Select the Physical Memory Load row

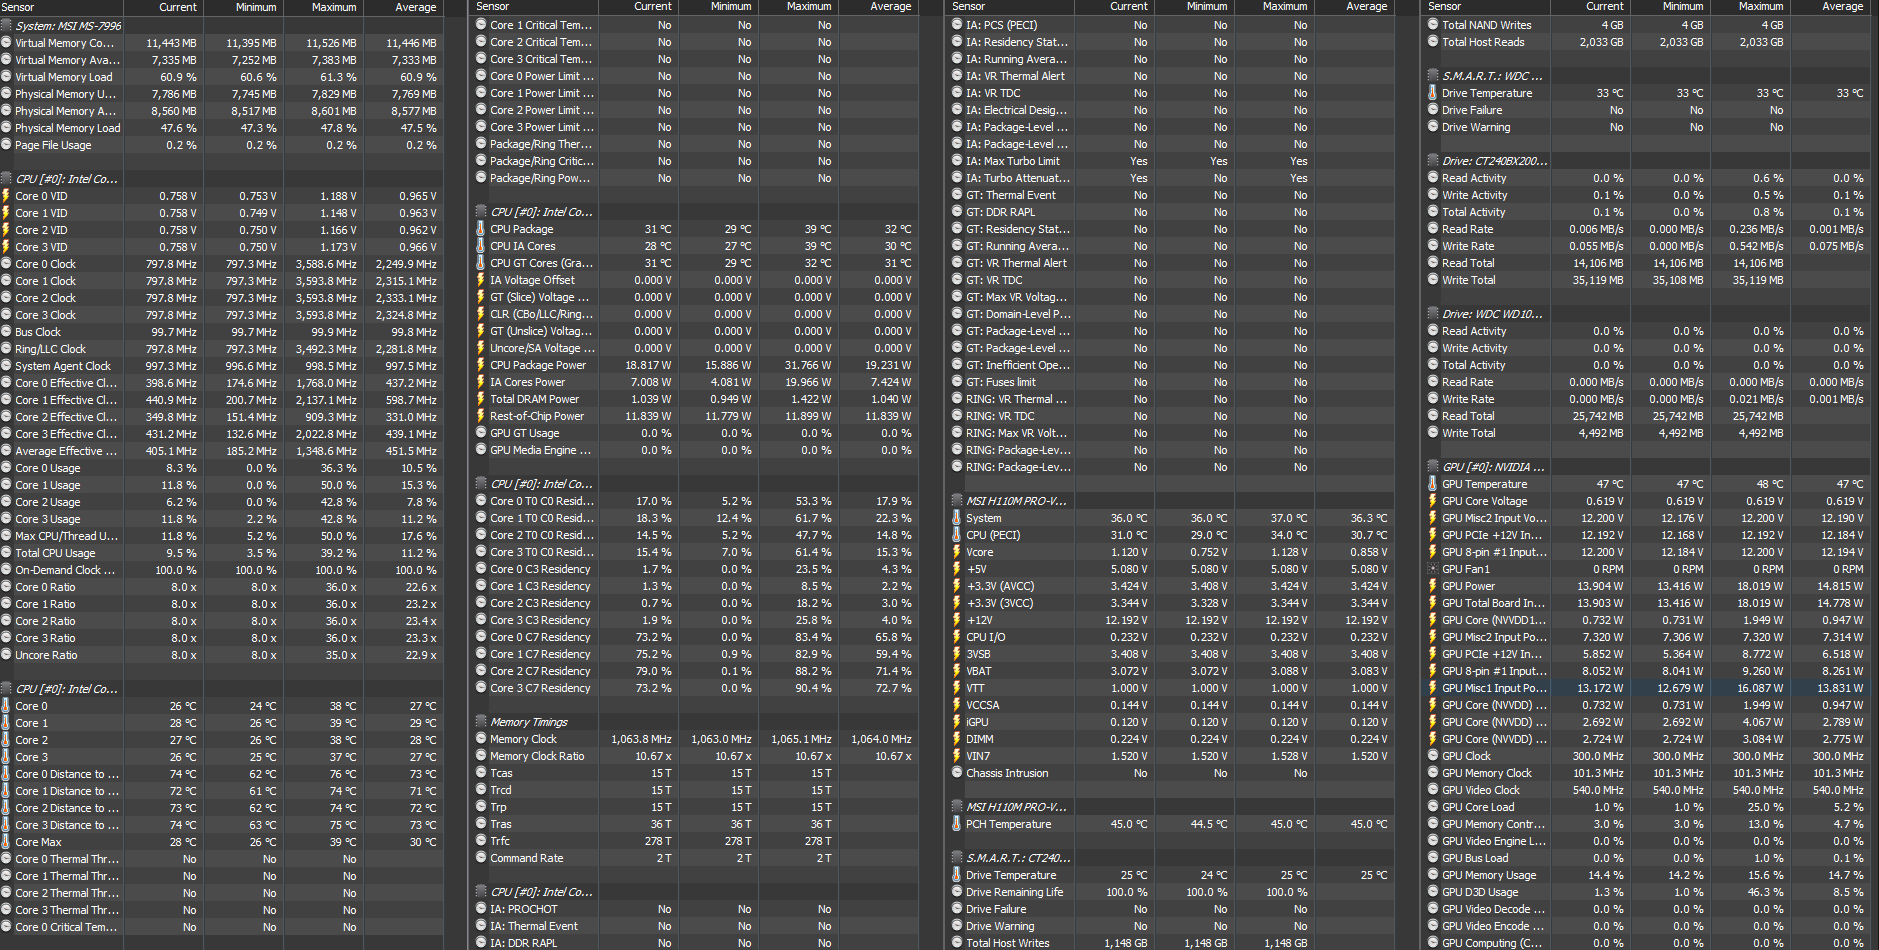pyautogui.click(x=221, y=128)
